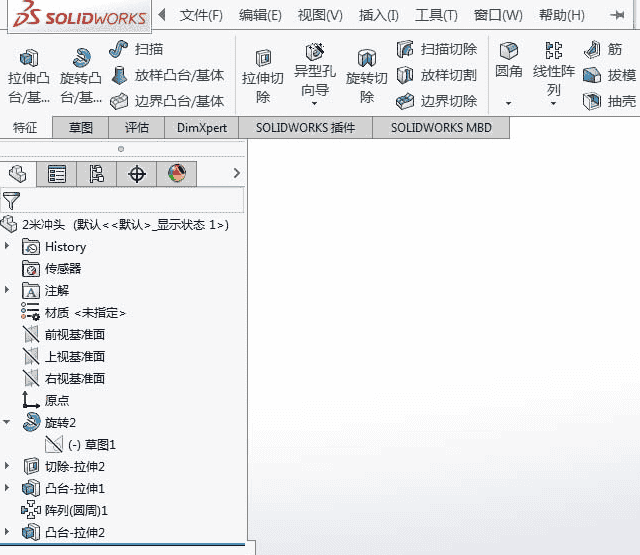Open the 窗口(W) menu
Viewport: 640px width, 555px height.
pyautogui.click(x=498, y=16)
